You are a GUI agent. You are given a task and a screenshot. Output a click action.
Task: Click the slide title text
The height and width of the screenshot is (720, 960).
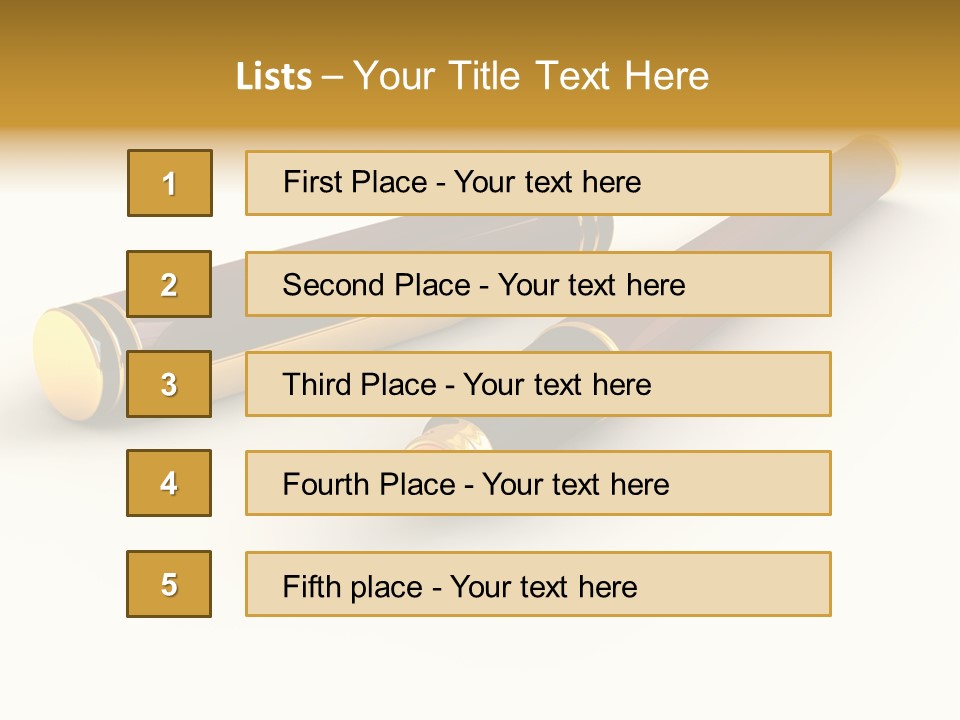(x=472, y=77)
